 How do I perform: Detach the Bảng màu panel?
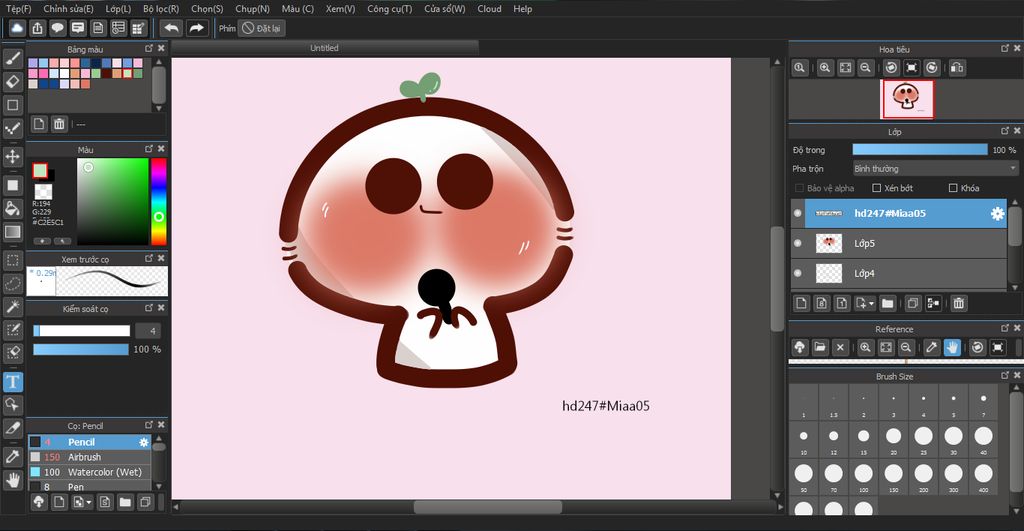[x=149, y=48]
